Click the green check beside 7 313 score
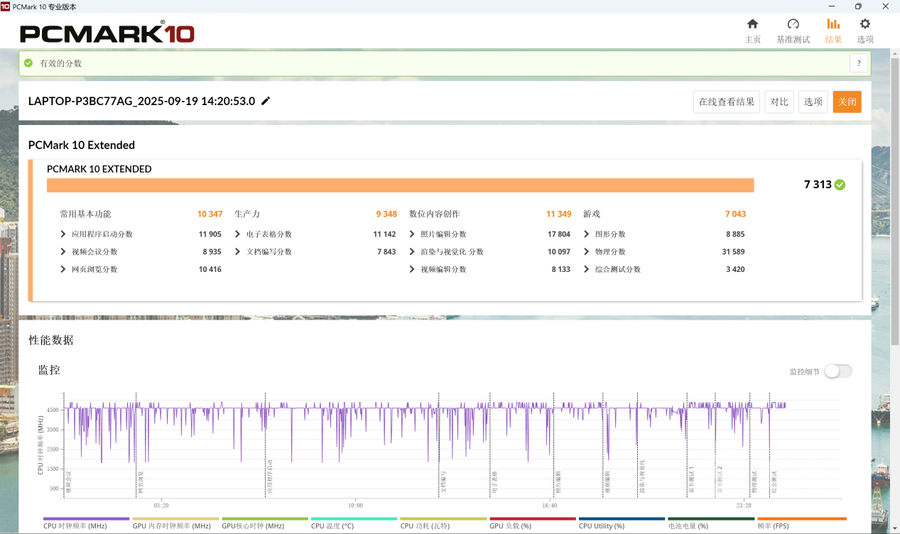This screenshot has height=534, width=900. [840, 185]
